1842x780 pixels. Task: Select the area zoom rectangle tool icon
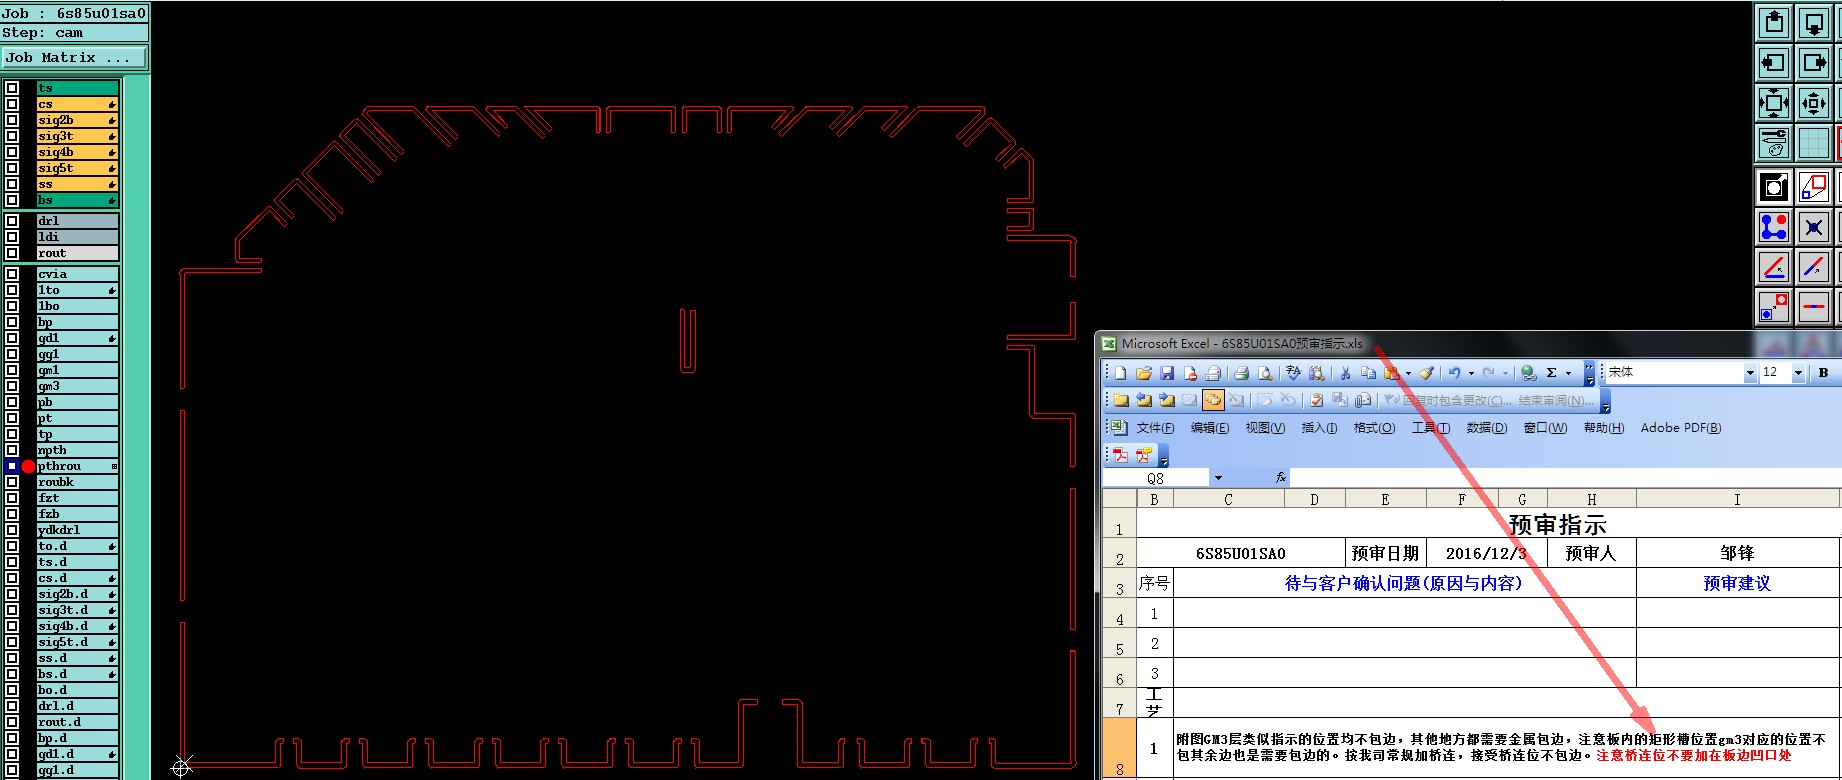click(1814, 187)
